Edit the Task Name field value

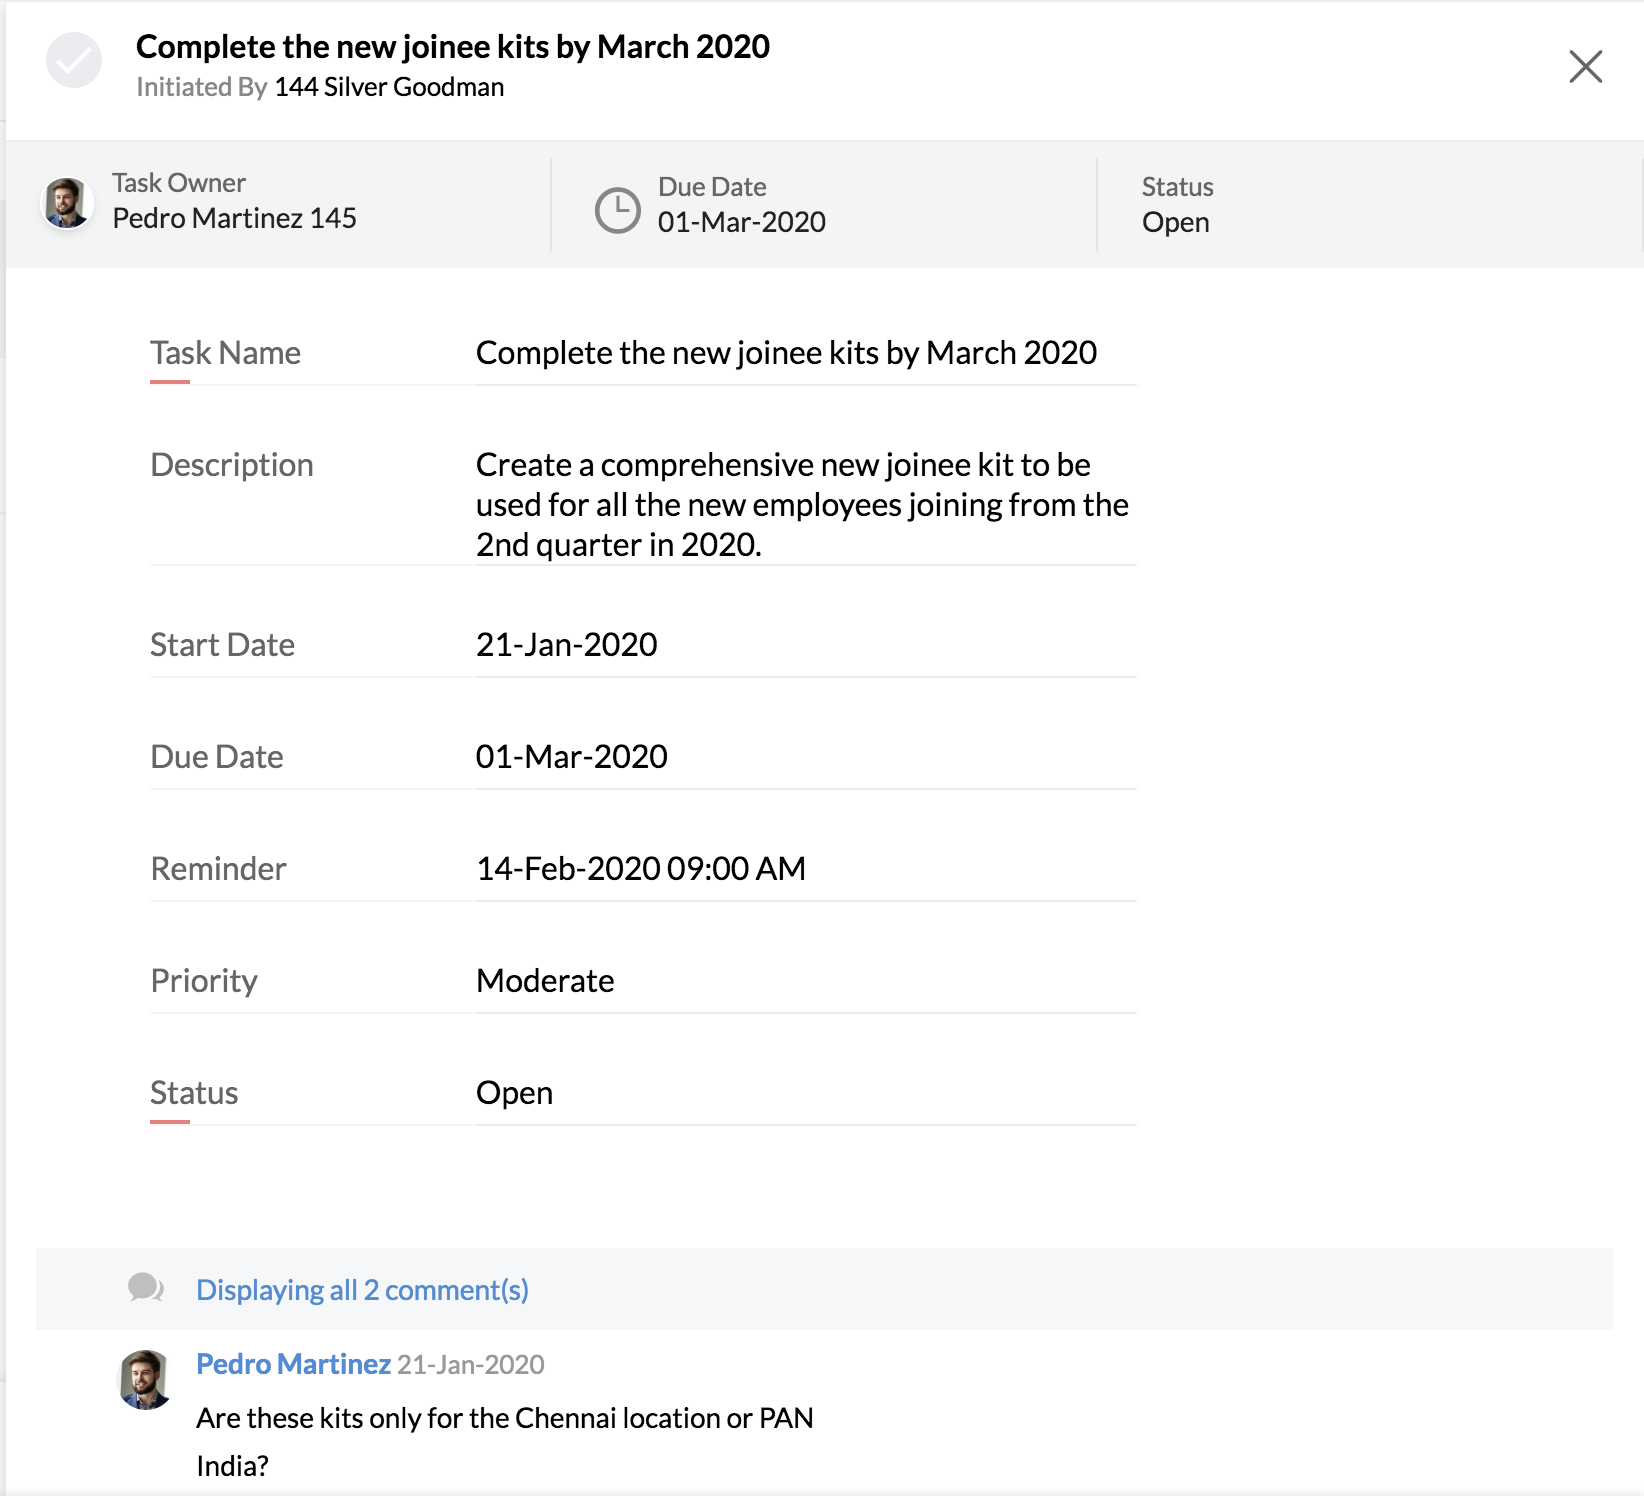tap(786, 353)
